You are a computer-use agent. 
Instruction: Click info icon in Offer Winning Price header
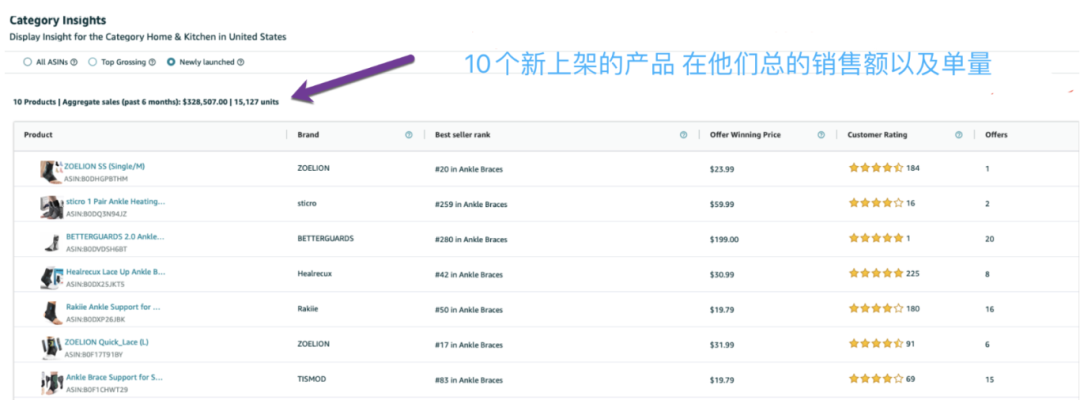pos(821,135)
